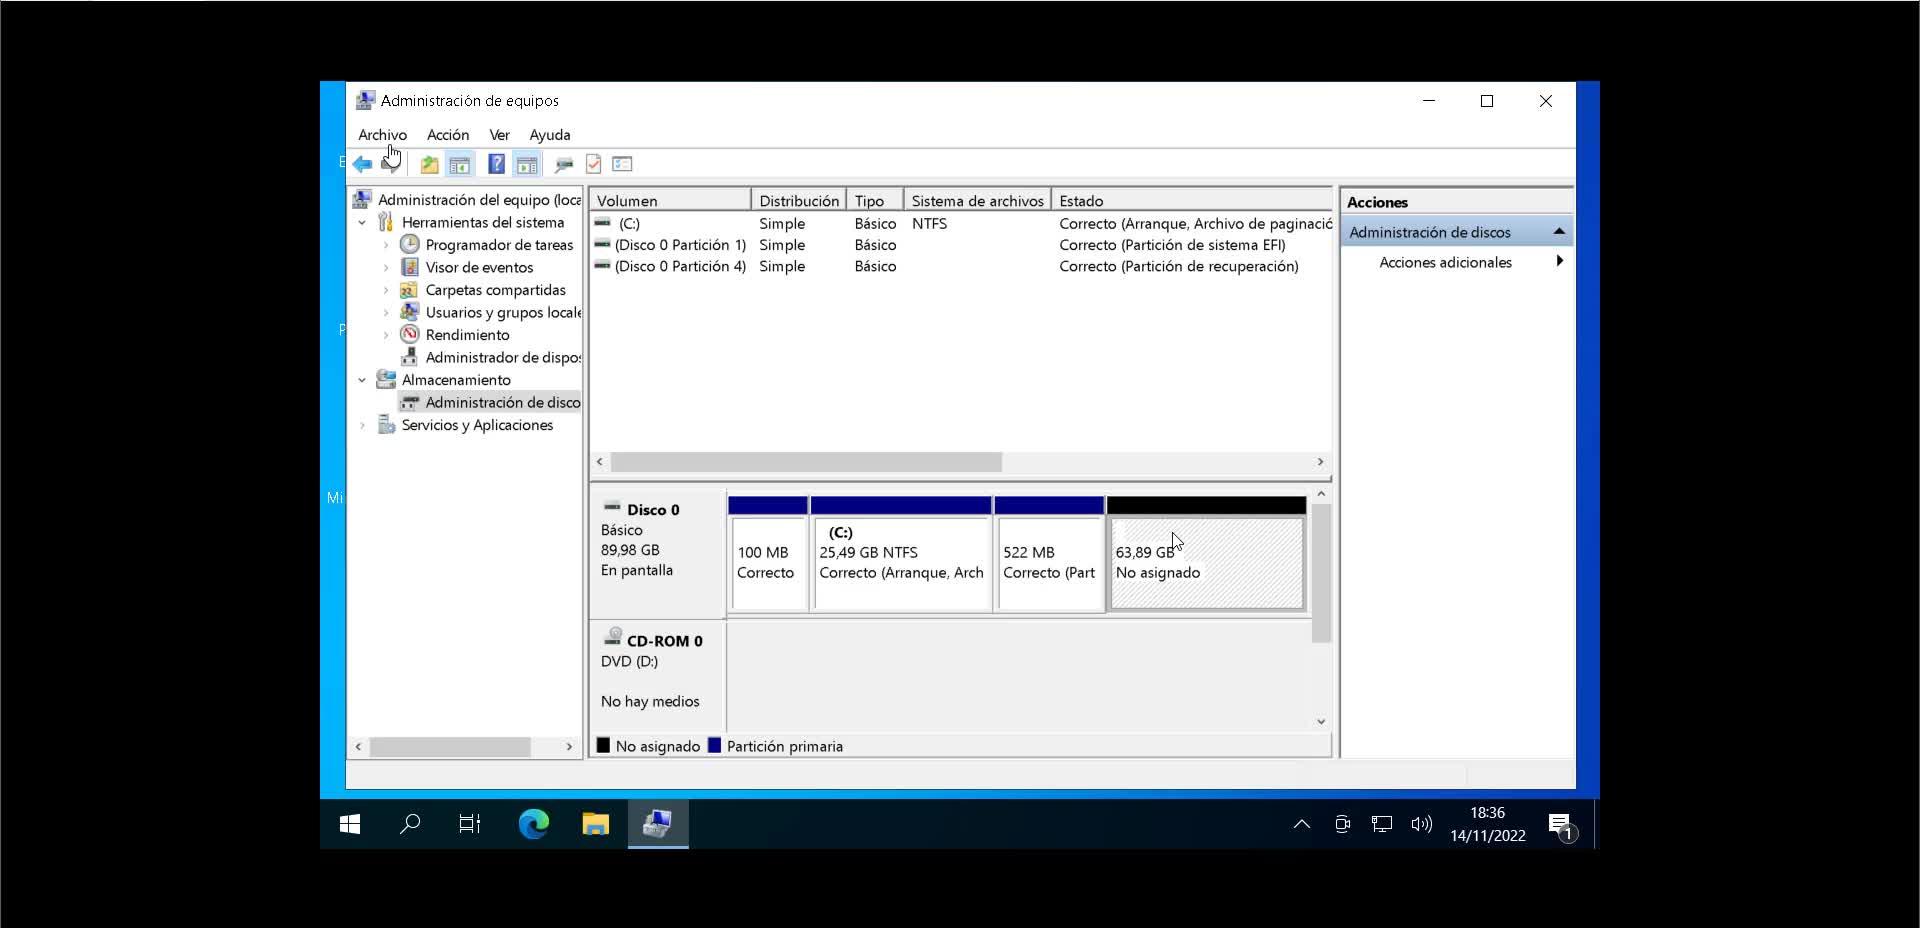This screenshot has width=1920, height=928.
Task: Open the Acción menu
Action: (447, 135)
